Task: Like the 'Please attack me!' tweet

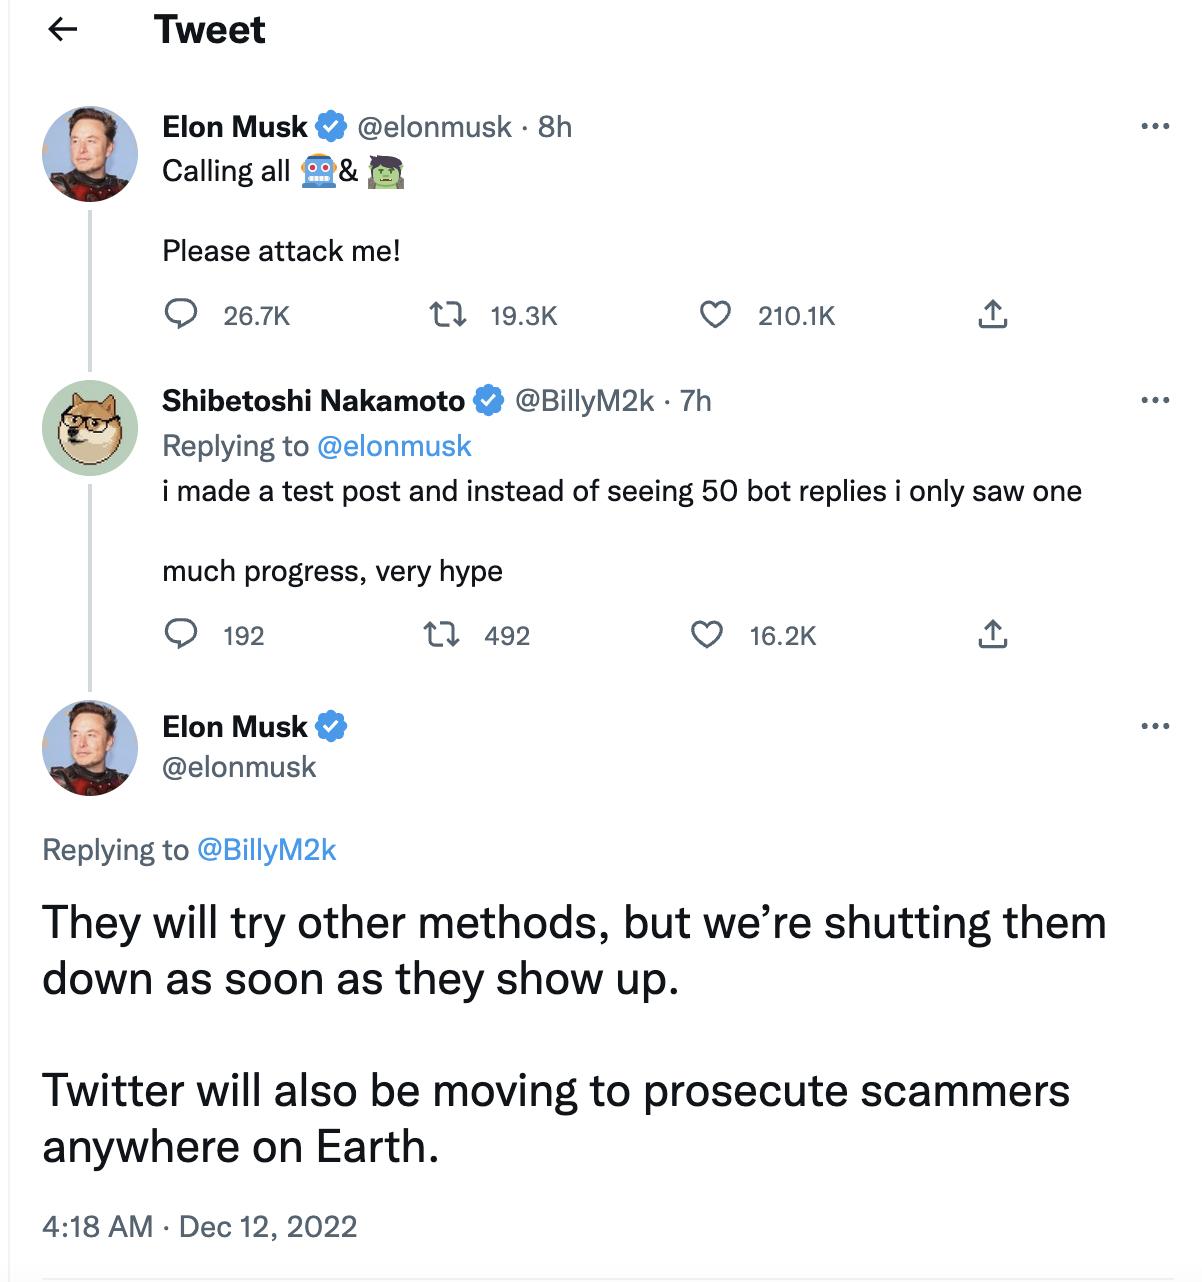Action: pyautogui.click(x=714, y=315)
